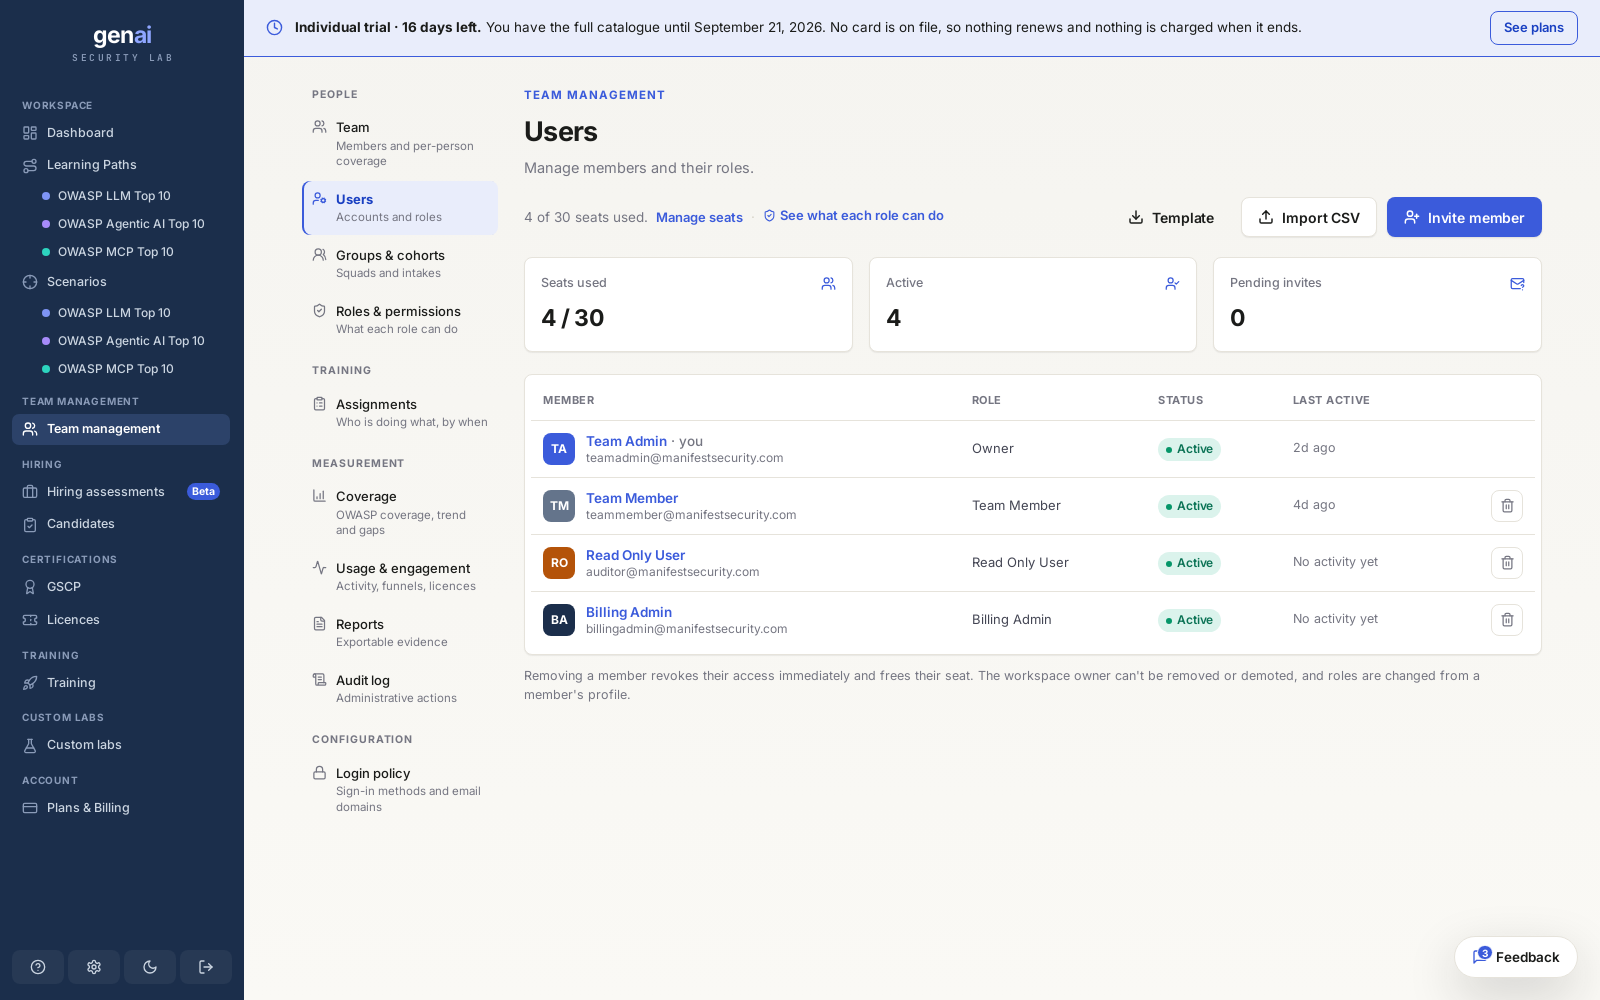Open Hiring assessments in sidebar
Screen dimensions: 1600x1000
[x=121, y=492]
